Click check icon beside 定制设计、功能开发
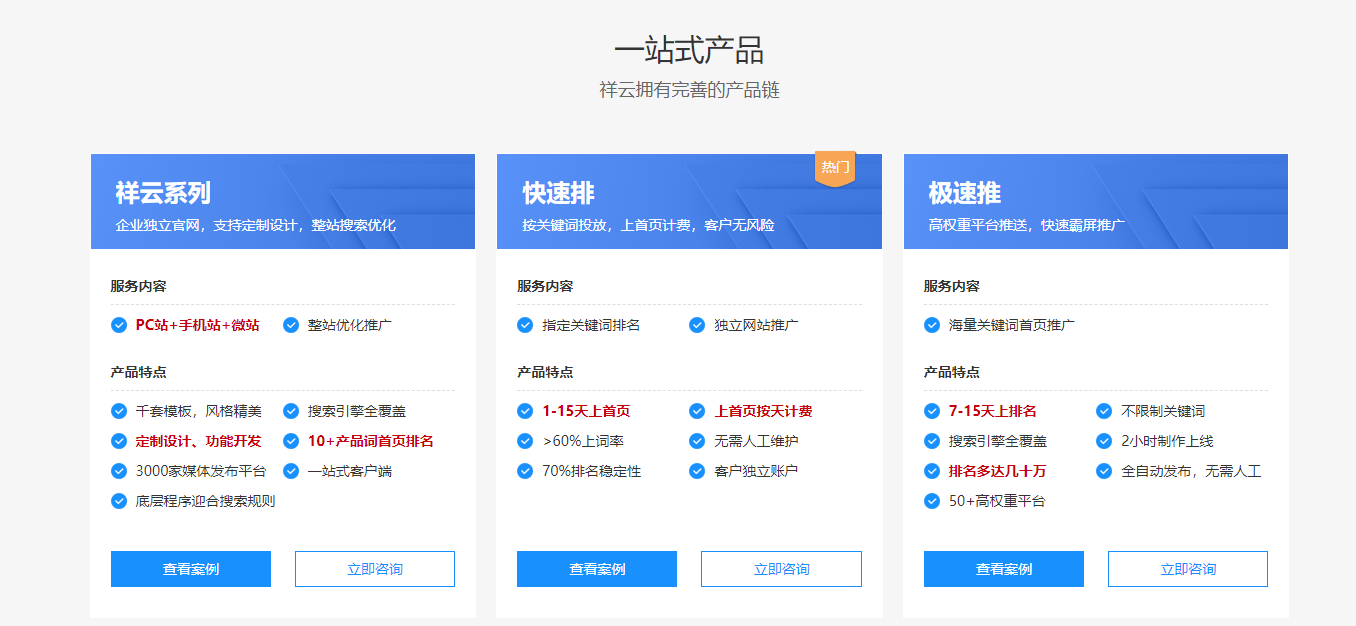The height and width of the screenshot is (626, 1356). [119, 441]
